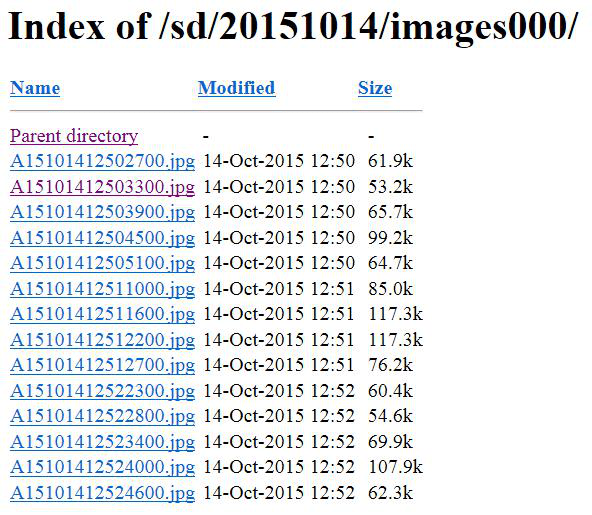
Task: Select size value 64.7k
Action: 390,263
